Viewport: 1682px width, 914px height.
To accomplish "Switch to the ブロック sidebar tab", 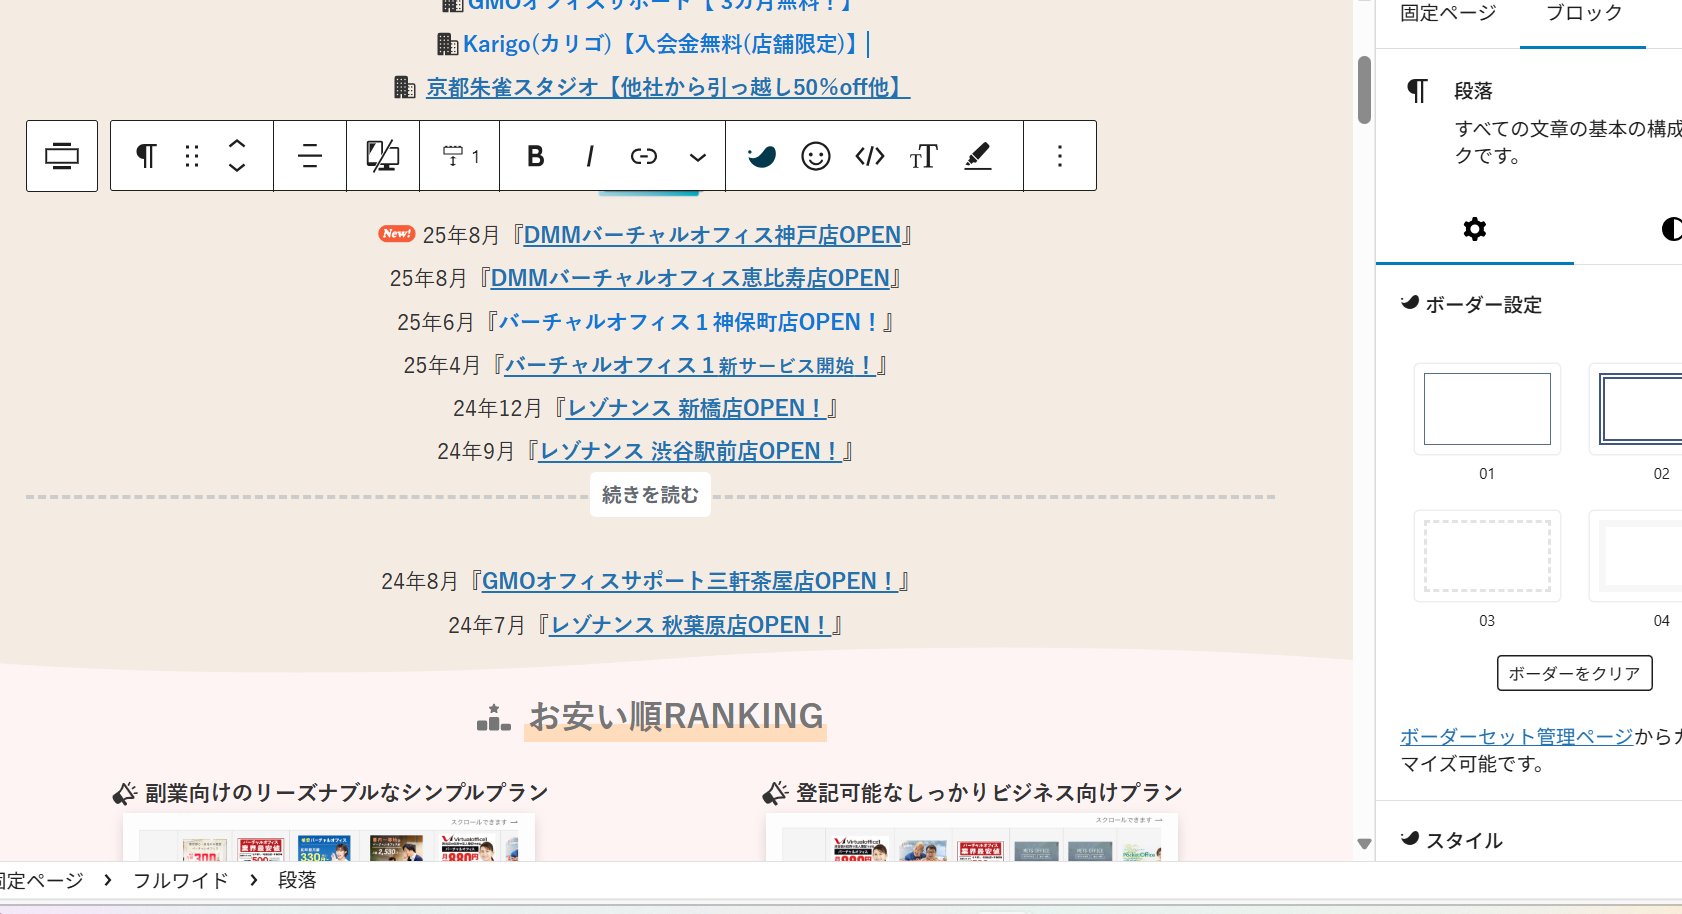I will tap(1583, 14).
